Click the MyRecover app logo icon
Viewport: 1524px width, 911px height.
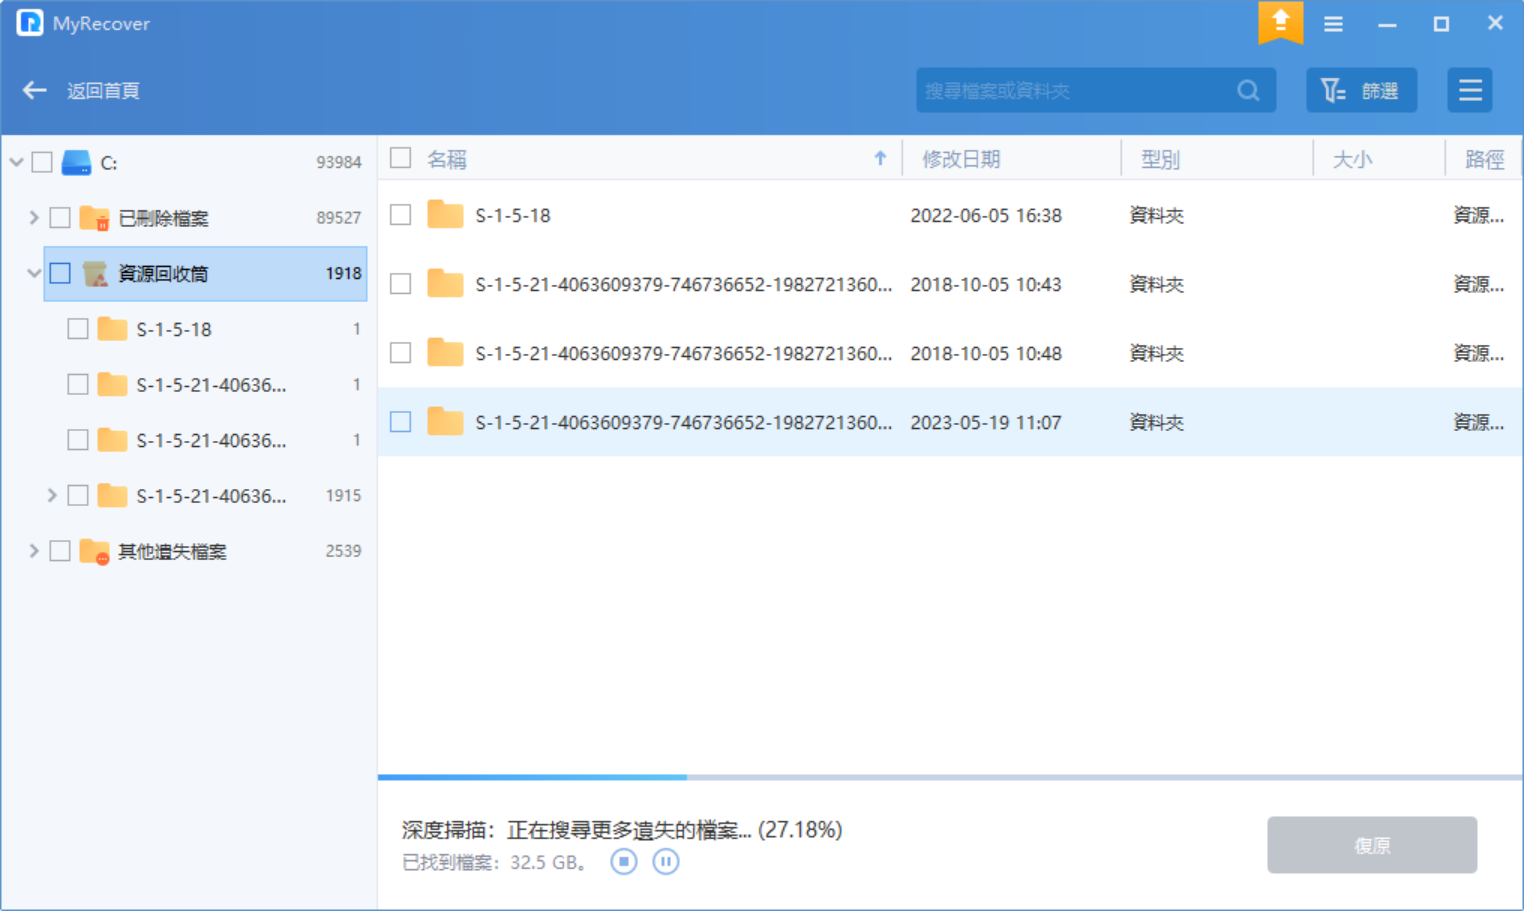click(x=30, y=22)
